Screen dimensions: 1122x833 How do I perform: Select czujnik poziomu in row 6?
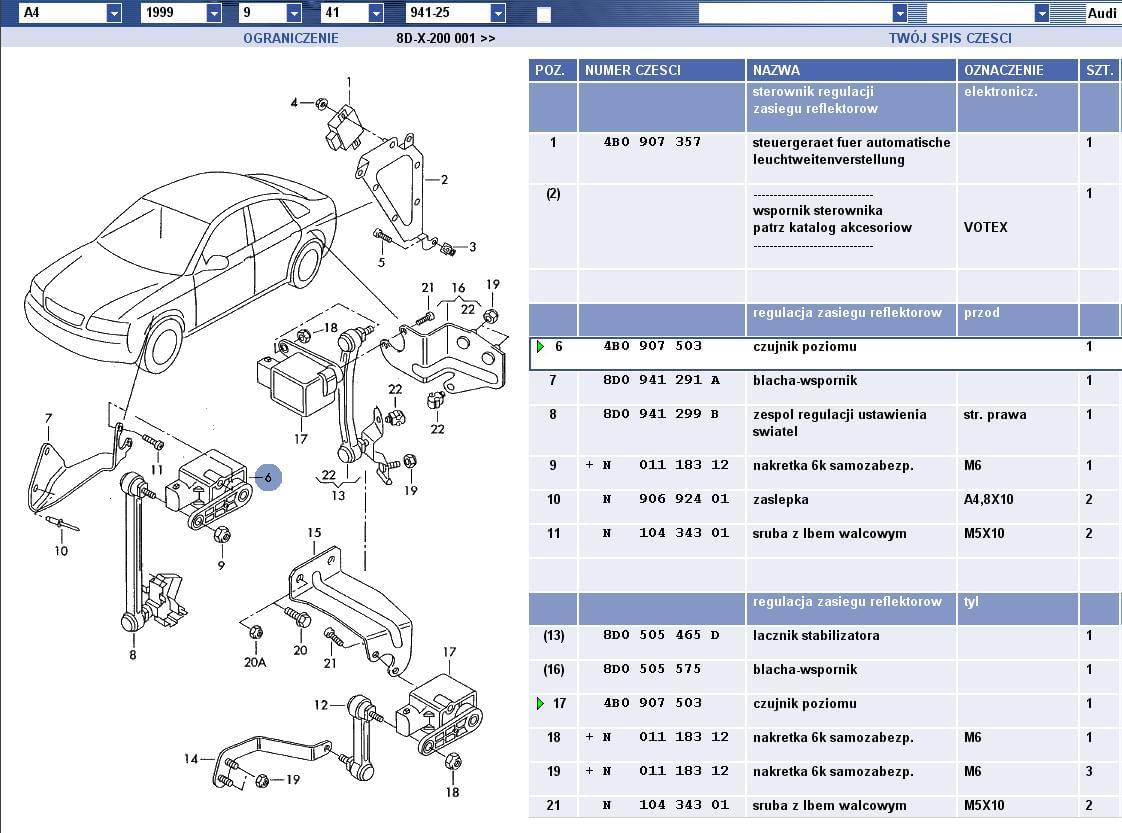point(804,346)
